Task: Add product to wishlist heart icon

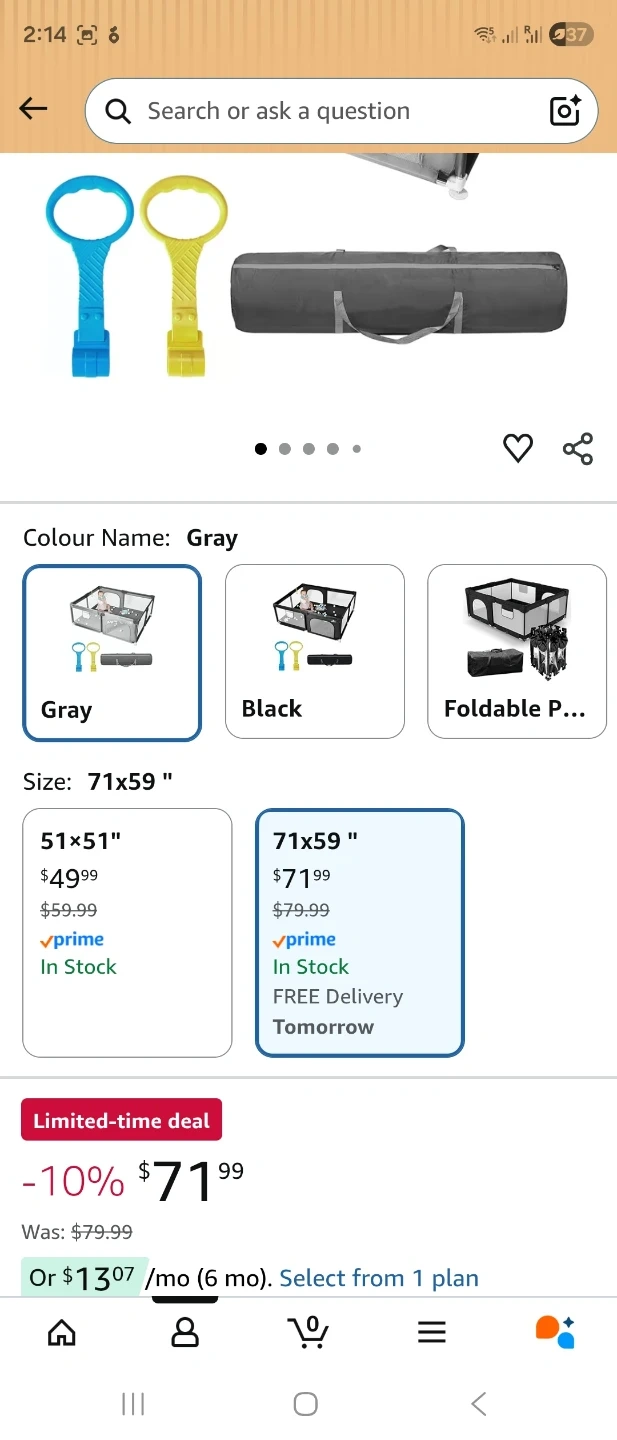Action: tap(517, 449)
